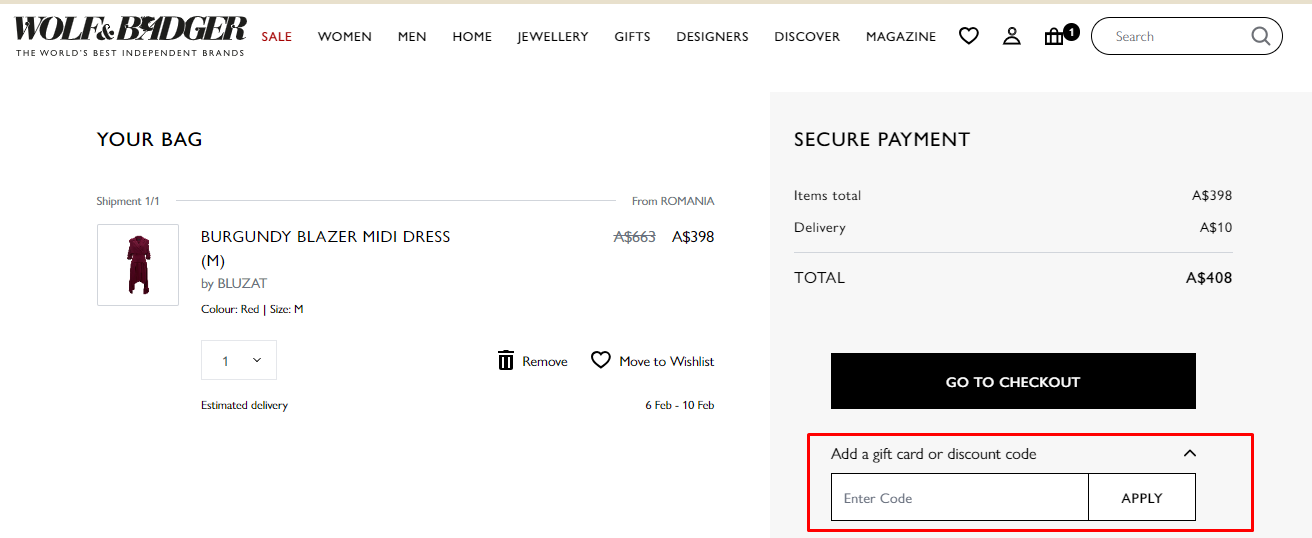Focus the Enter Code input field
The height and width of the screenshot is (538, 1312).
(x=959, y=498)
